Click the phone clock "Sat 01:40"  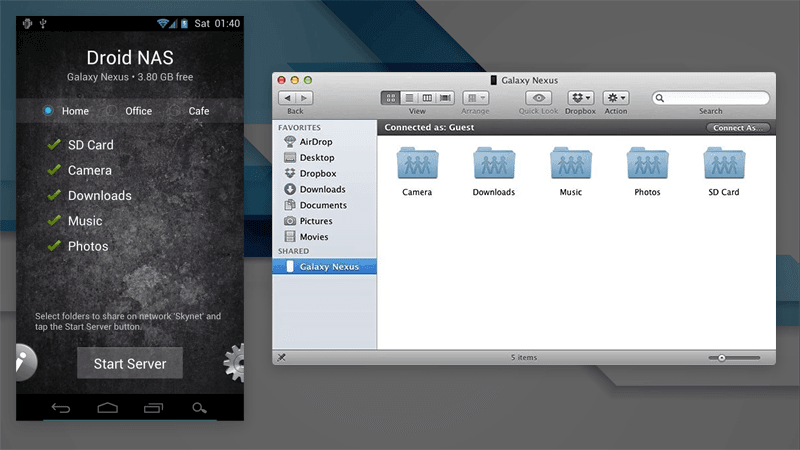click(217, 23)
